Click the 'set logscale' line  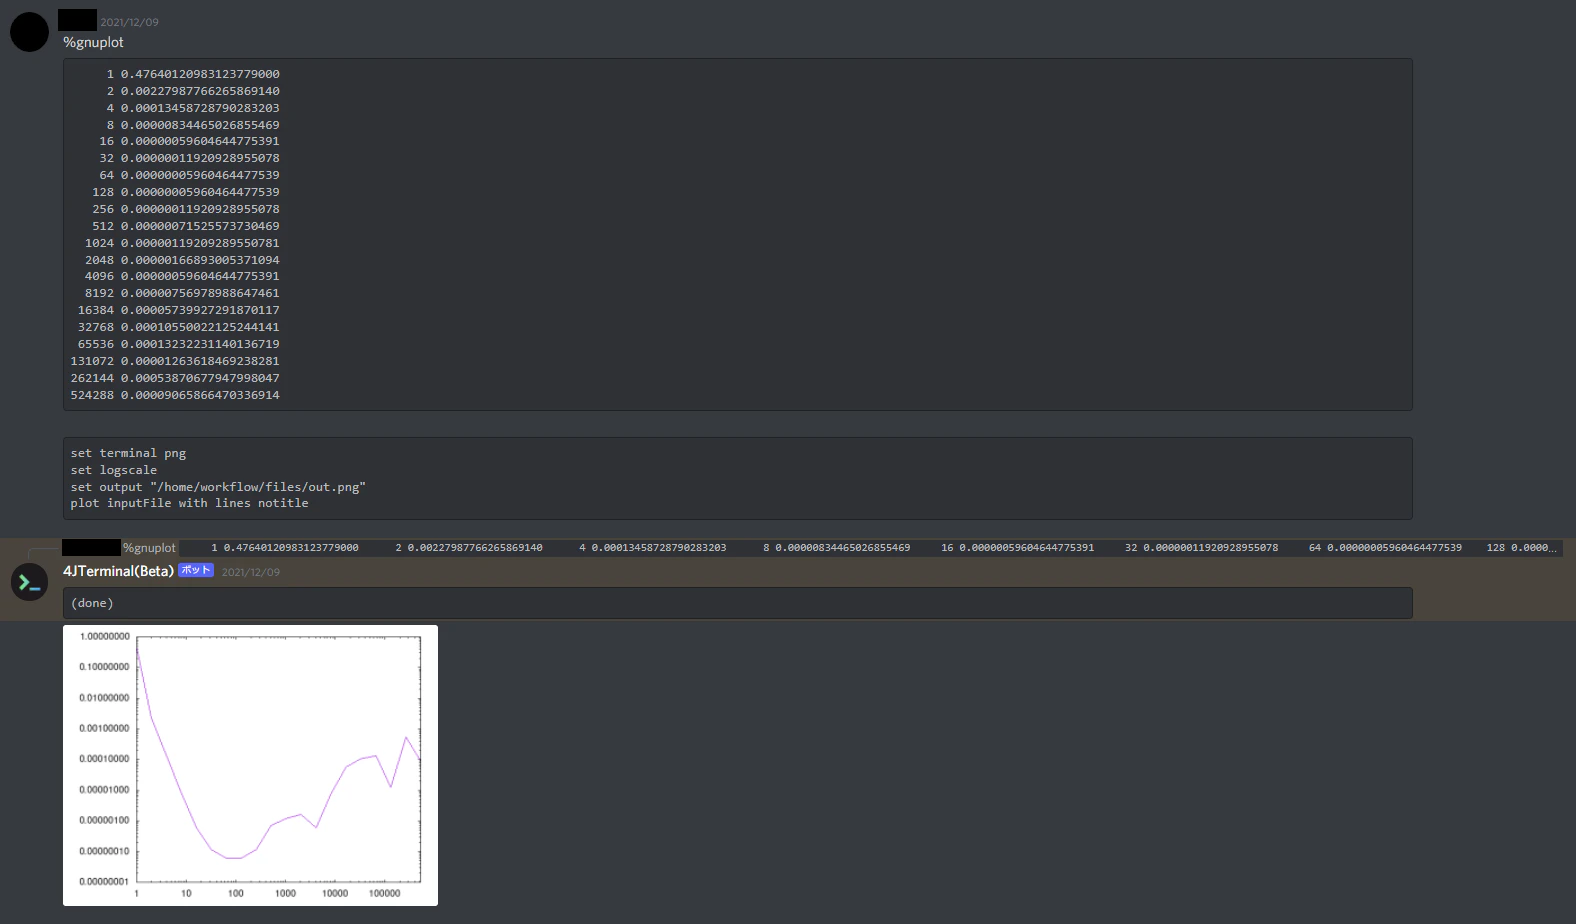(114, 470)
